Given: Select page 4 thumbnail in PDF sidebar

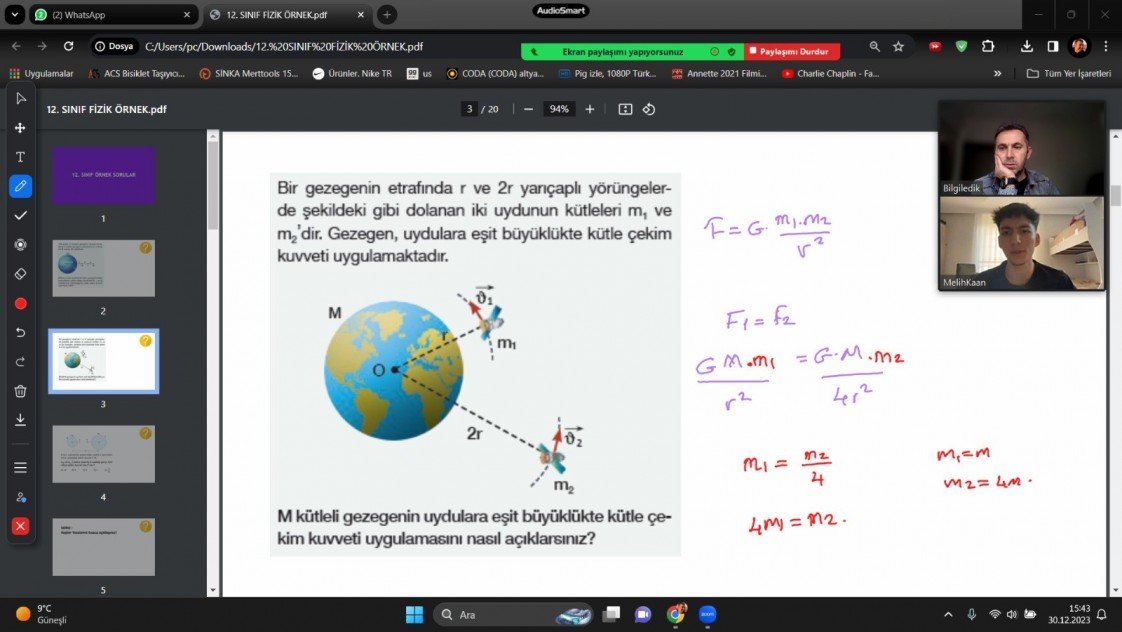Looking at the screenshot, I should pos(103,453).
